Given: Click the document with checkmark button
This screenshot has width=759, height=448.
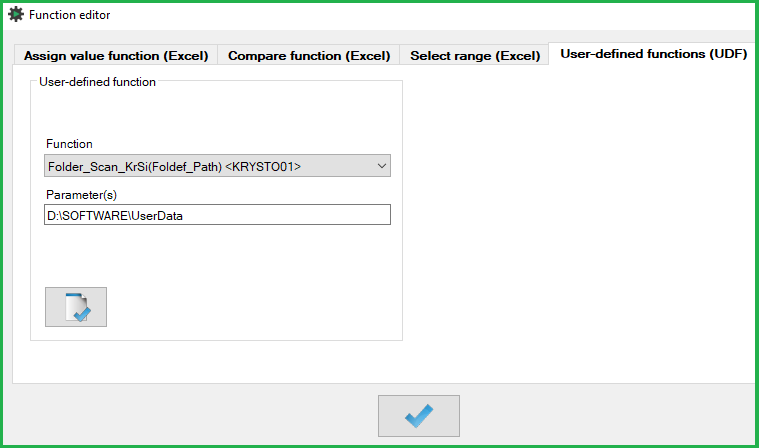Looking at the screenshot, I should coord(76,307).
